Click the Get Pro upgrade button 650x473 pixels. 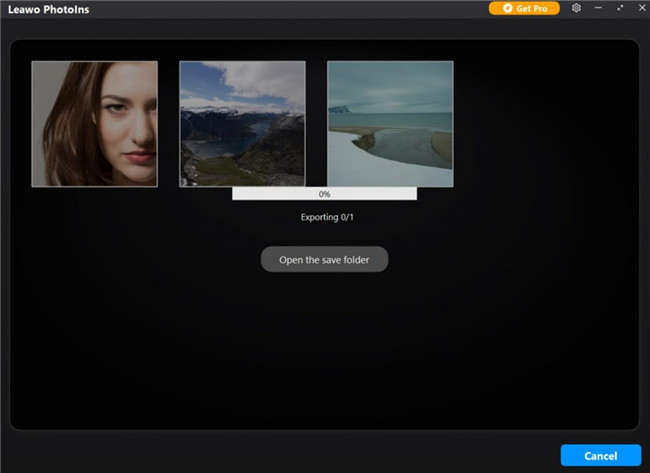pyautogui.click(x=524, y=8)
